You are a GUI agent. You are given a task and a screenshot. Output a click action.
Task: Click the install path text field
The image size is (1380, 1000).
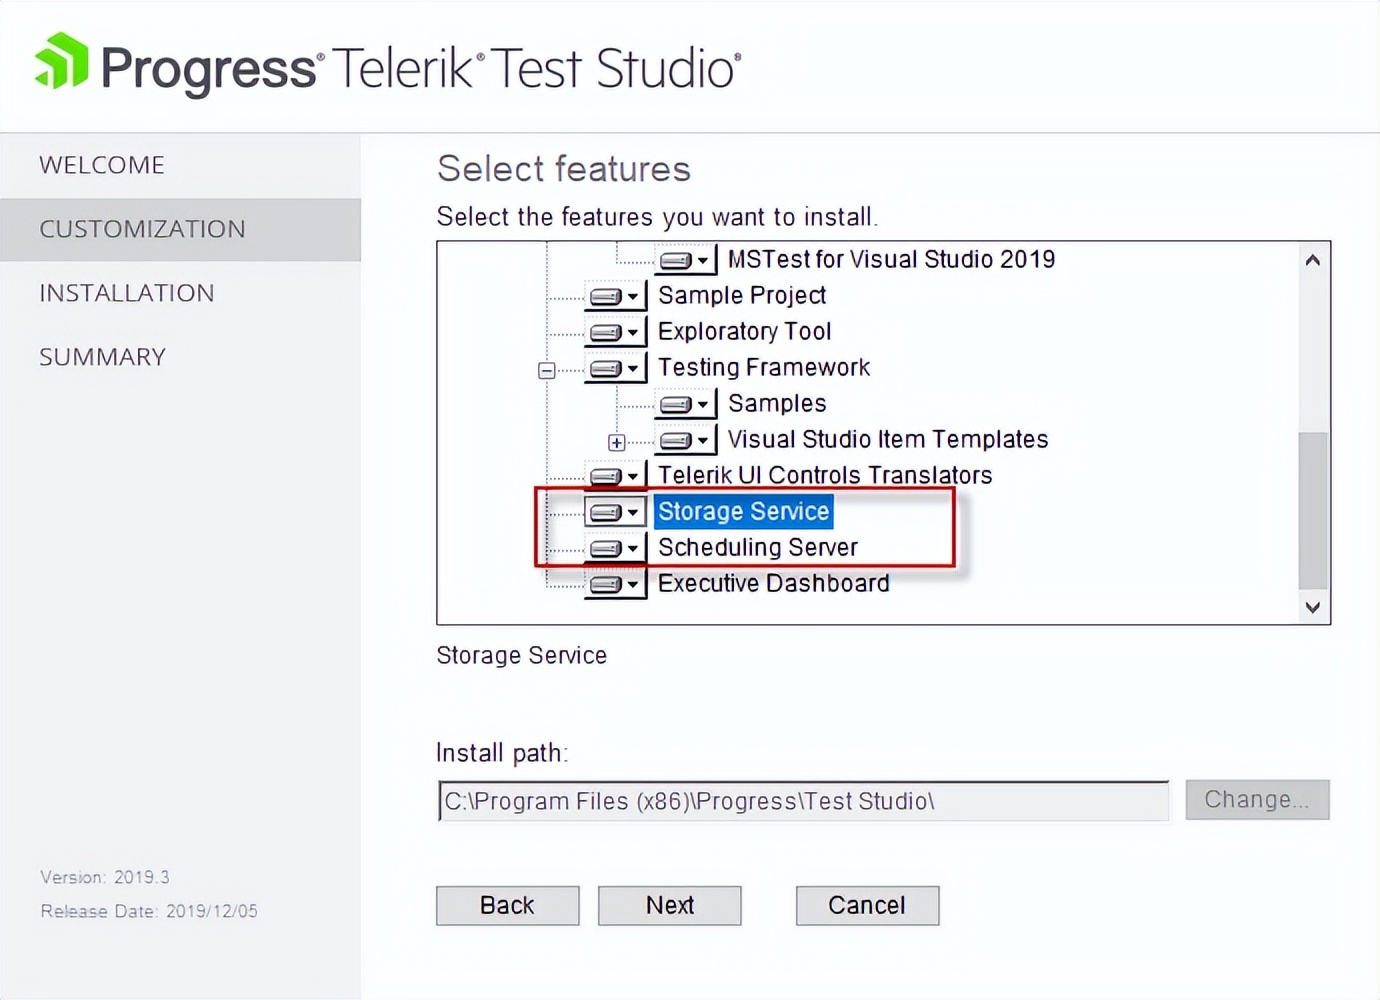pos(800,800)
